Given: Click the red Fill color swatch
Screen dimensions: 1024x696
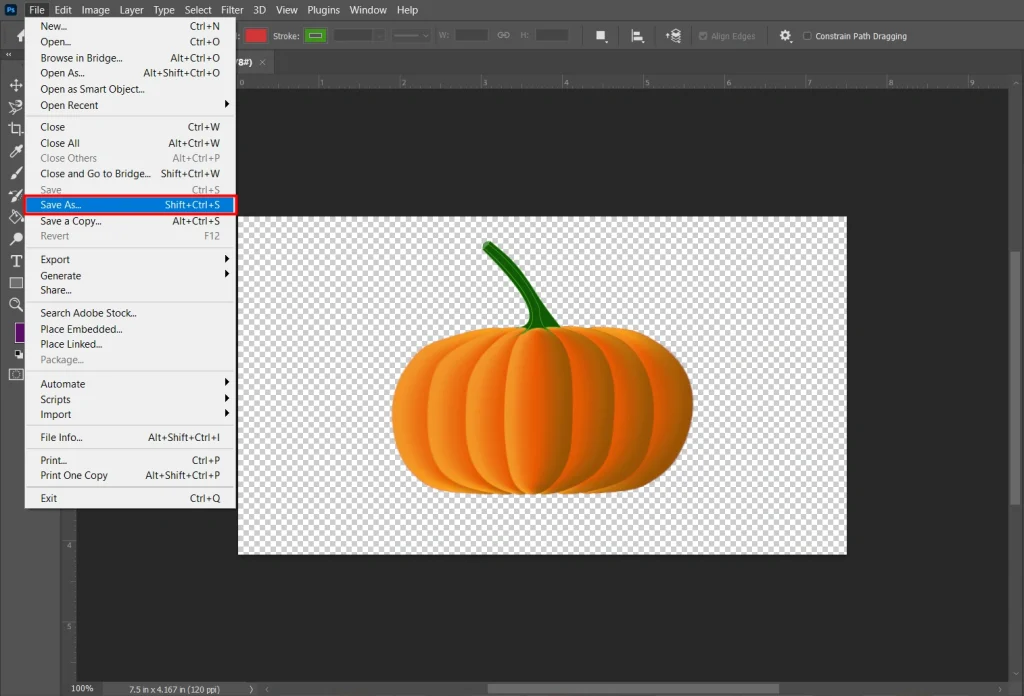Looking at the screenshot, I should coord(256,36).
